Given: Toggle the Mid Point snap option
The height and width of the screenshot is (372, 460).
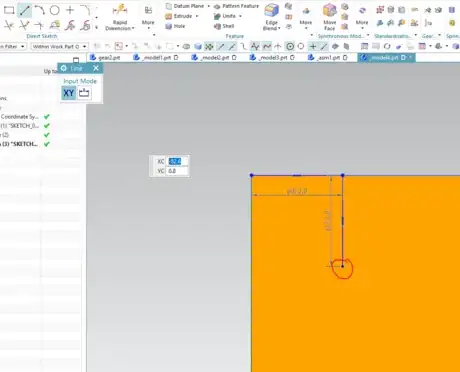Looking at the screenshot, I should pos(232,46).
